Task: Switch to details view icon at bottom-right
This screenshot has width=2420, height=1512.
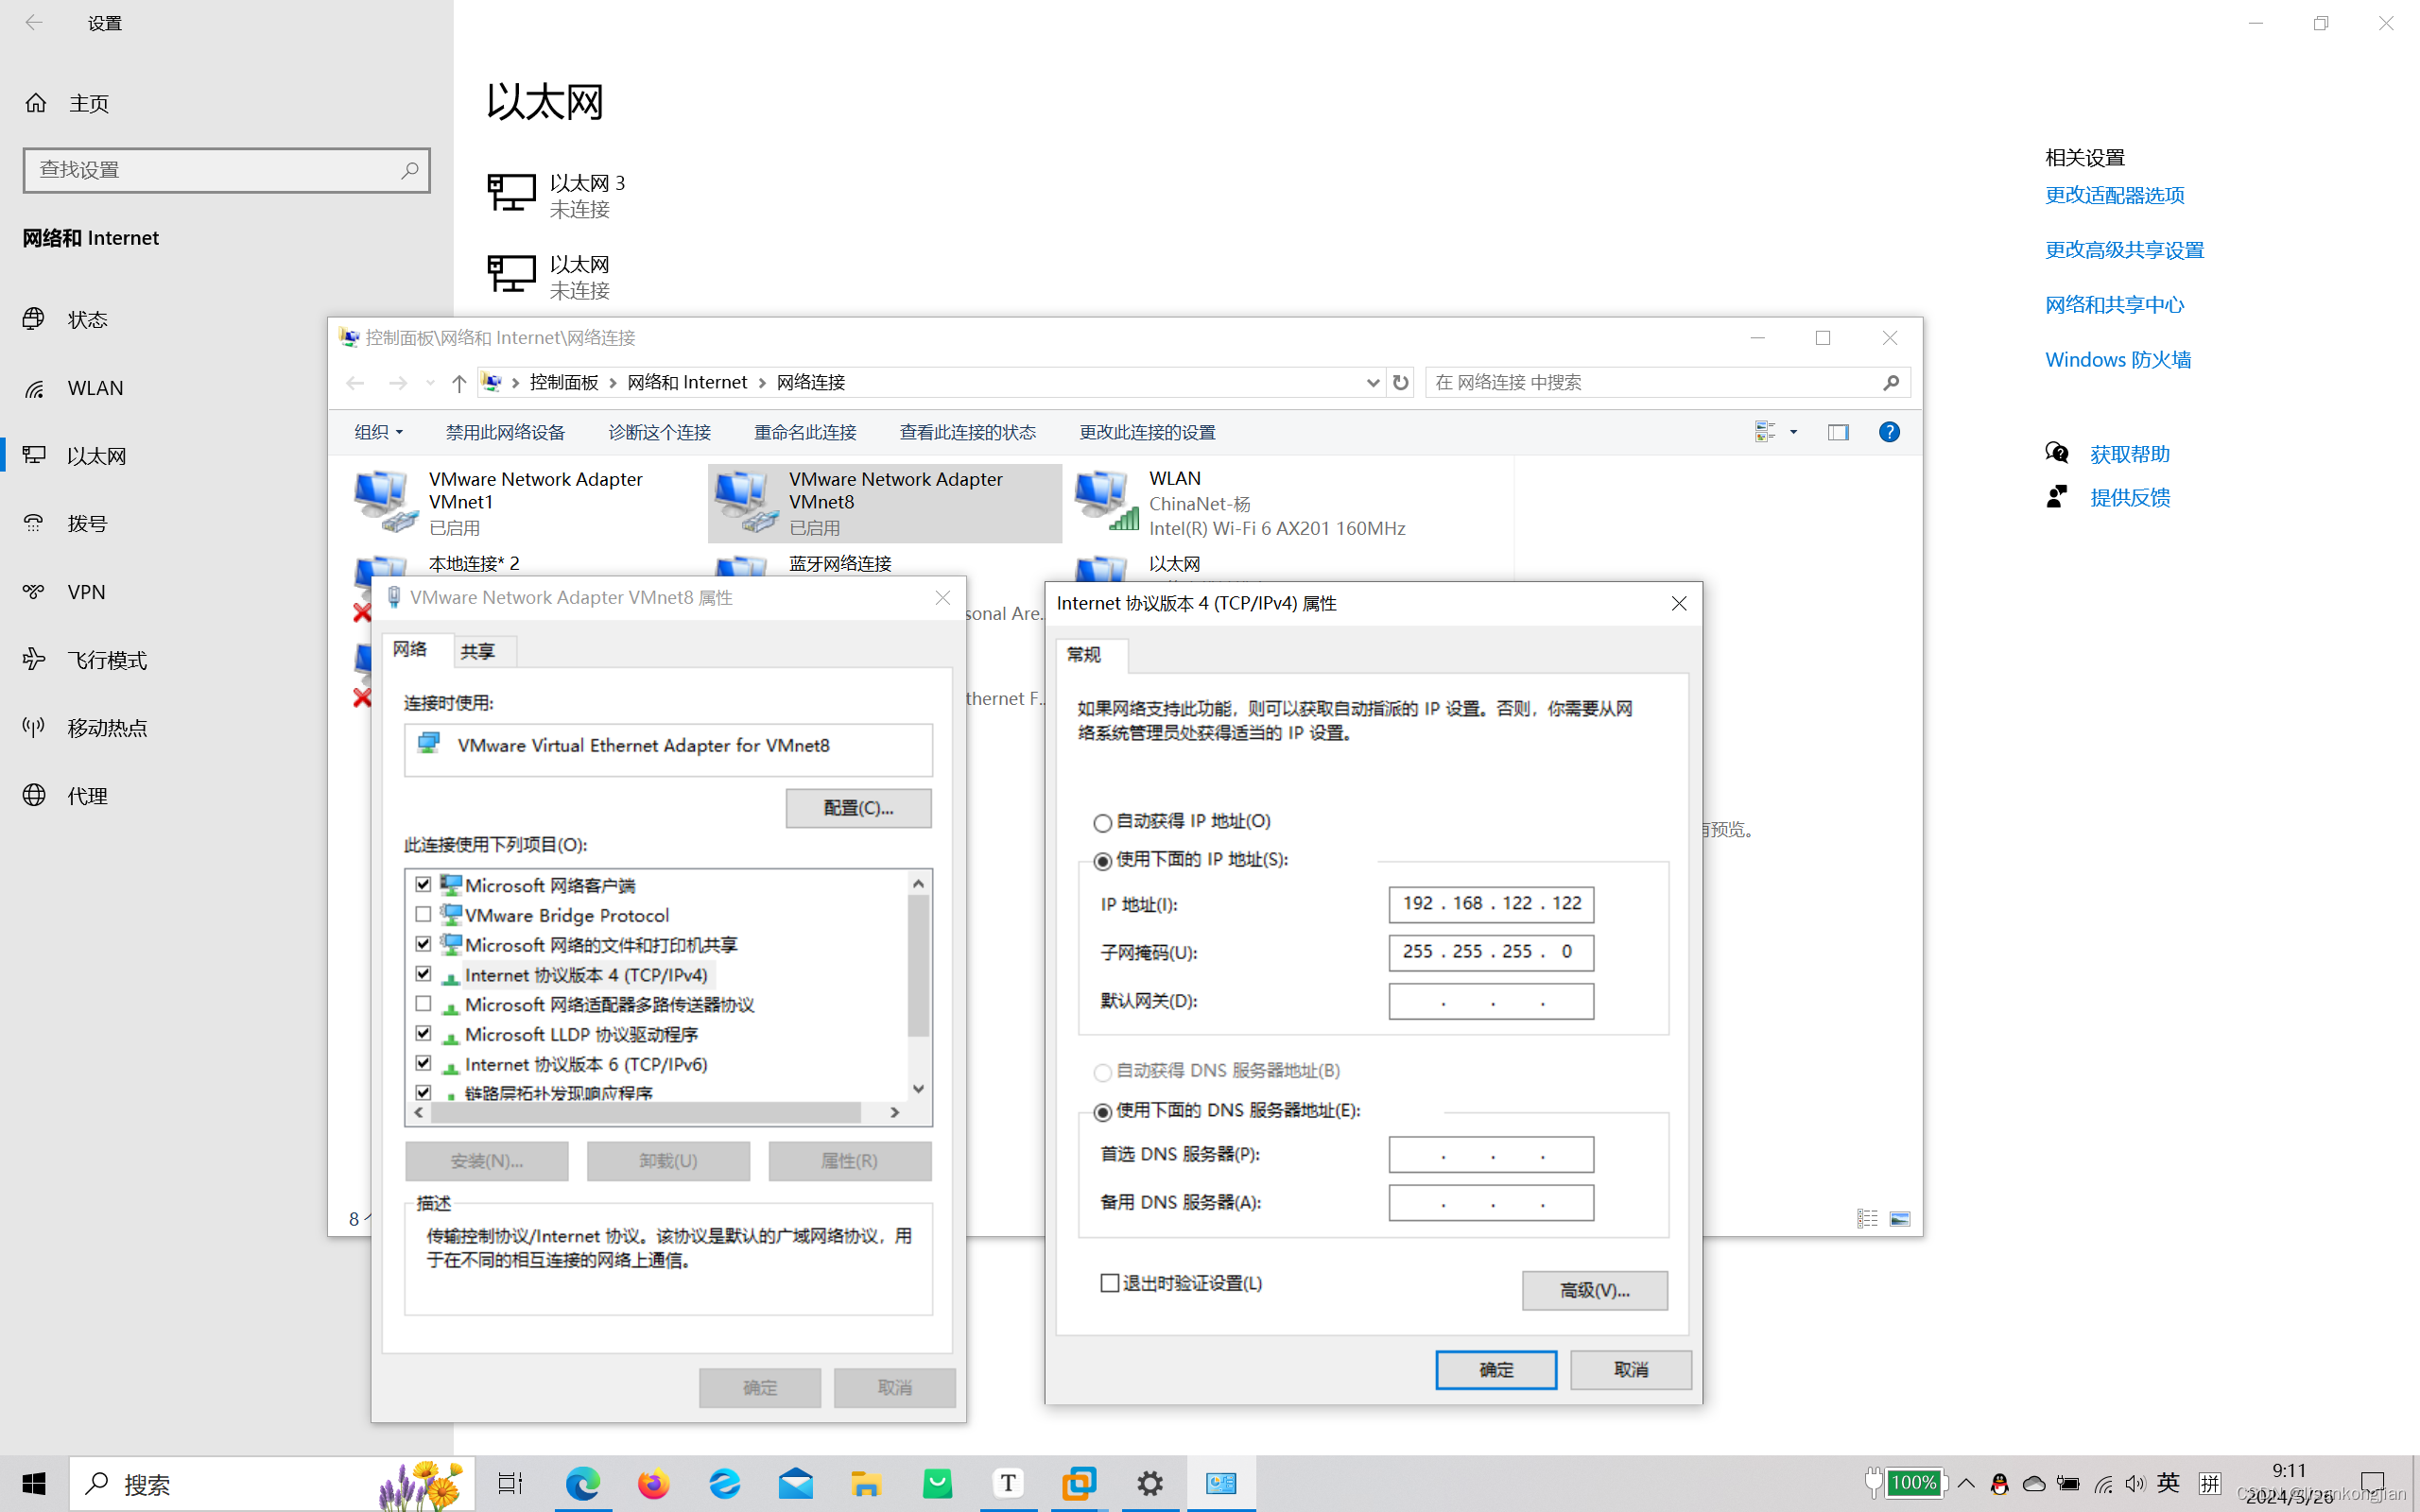Action: [x=1867, y=1219]
